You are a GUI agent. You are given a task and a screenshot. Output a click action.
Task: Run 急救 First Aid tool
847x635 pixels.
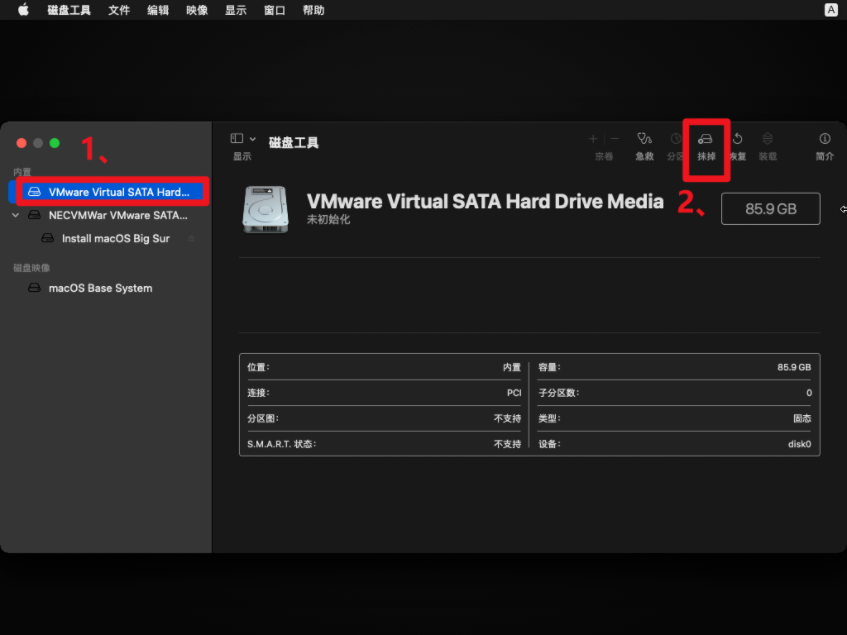(644, 146)
